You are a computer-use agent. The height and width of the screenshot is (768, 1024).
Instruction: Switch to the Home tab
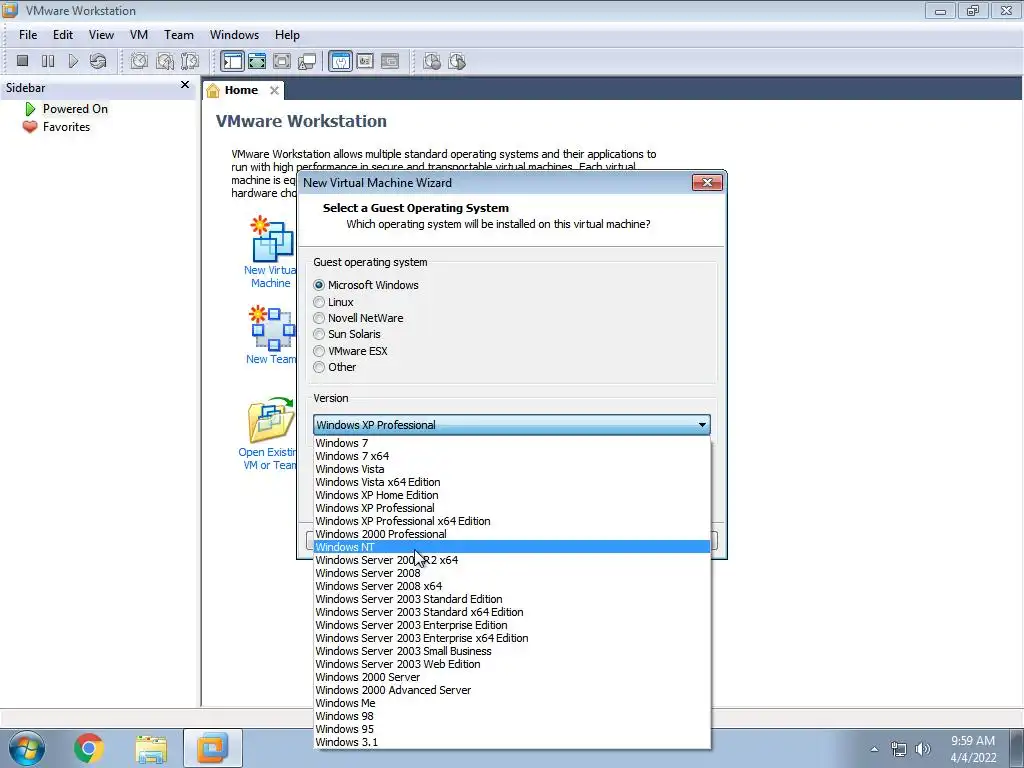(241, 90)
